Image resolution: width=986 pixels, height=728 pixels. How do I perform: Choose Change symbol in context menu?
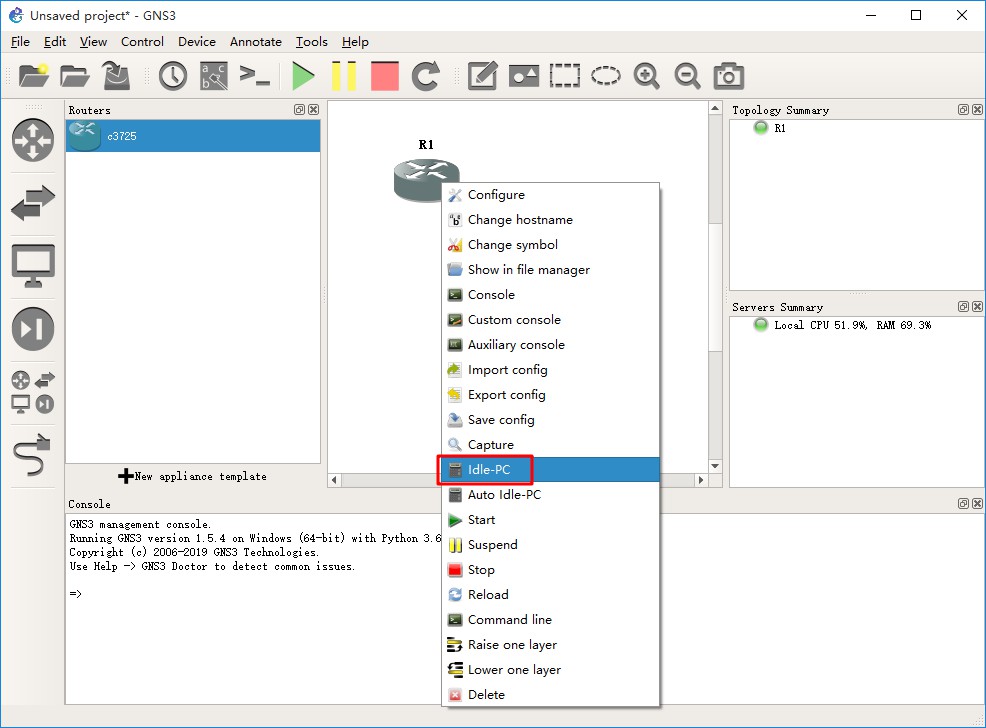click(551, 245)
